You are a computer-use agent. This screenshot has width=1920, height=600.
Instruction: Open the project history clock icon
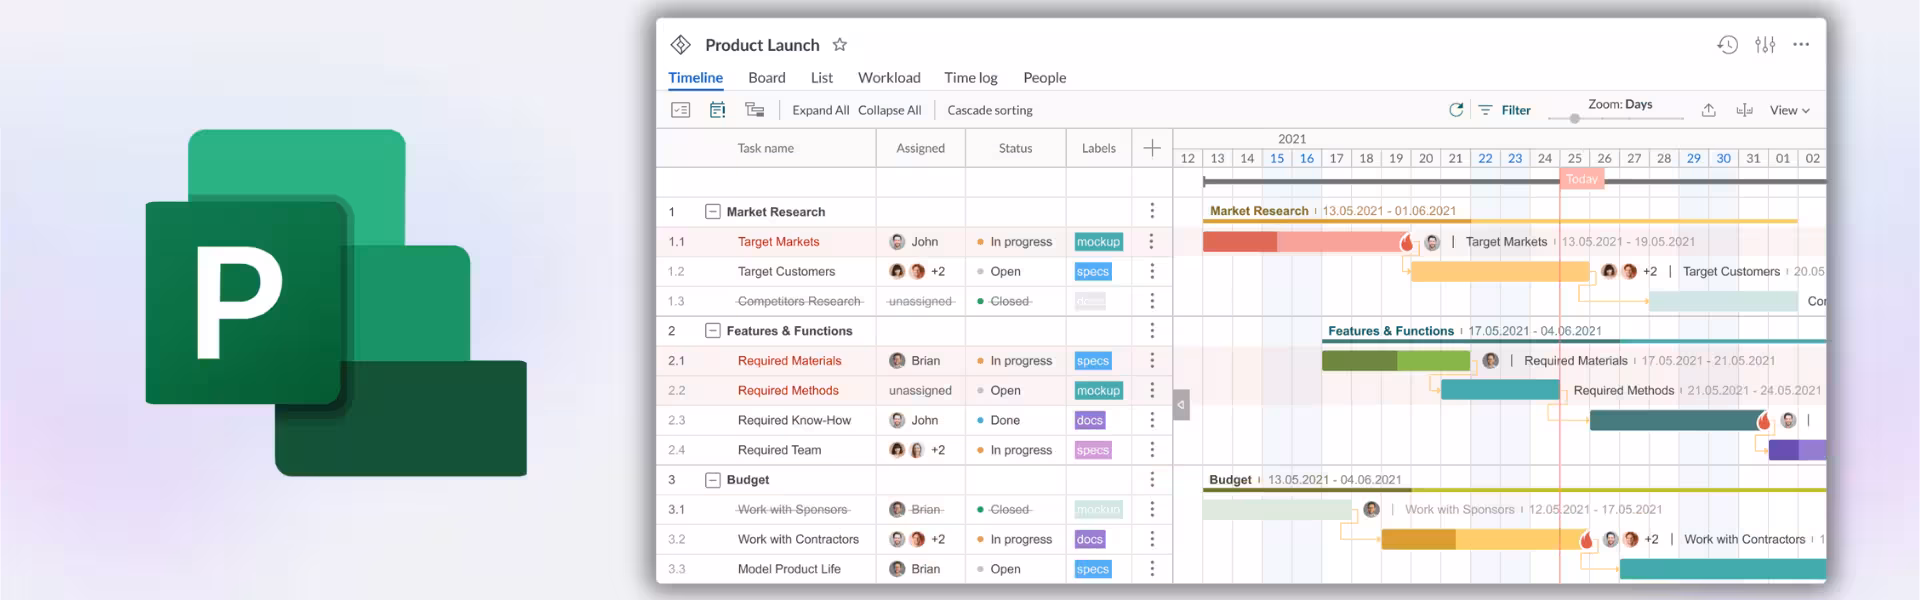tap(1728, 45)
